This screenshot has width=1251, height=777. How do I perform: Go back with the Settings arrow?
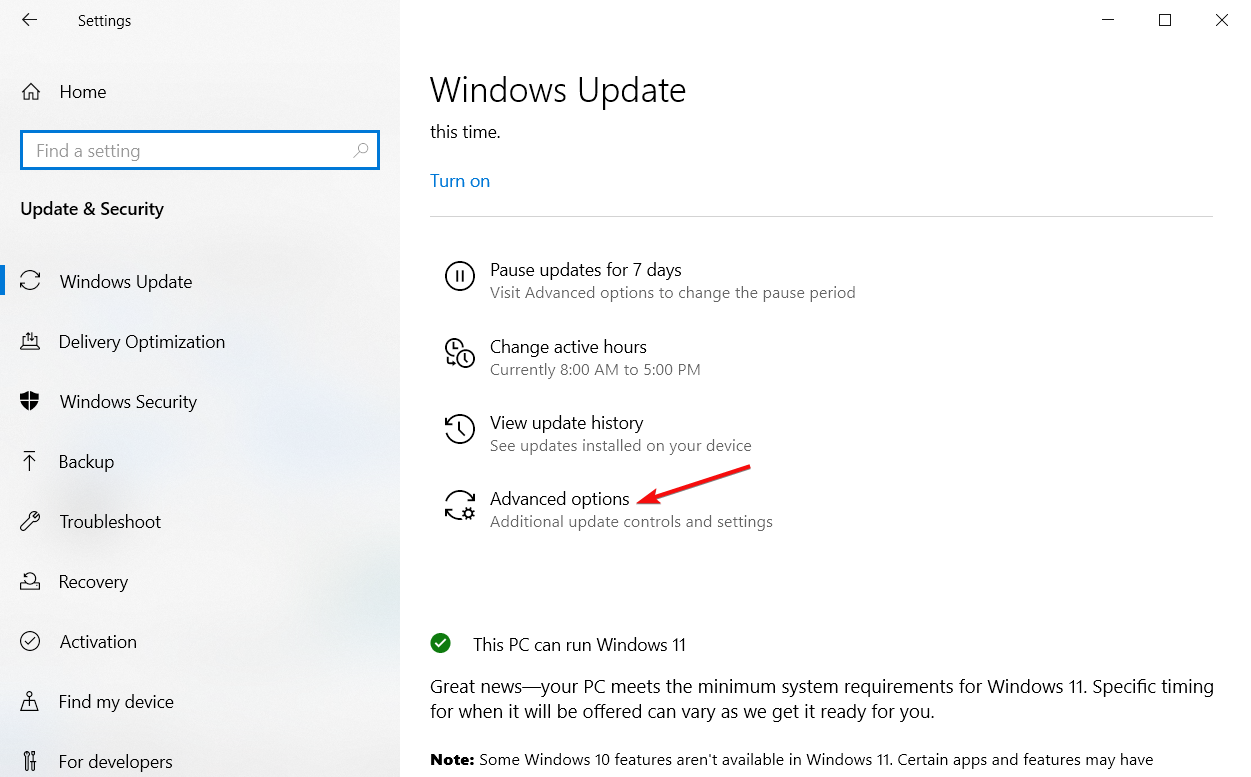pyautogui.click(x=29, y=20)
